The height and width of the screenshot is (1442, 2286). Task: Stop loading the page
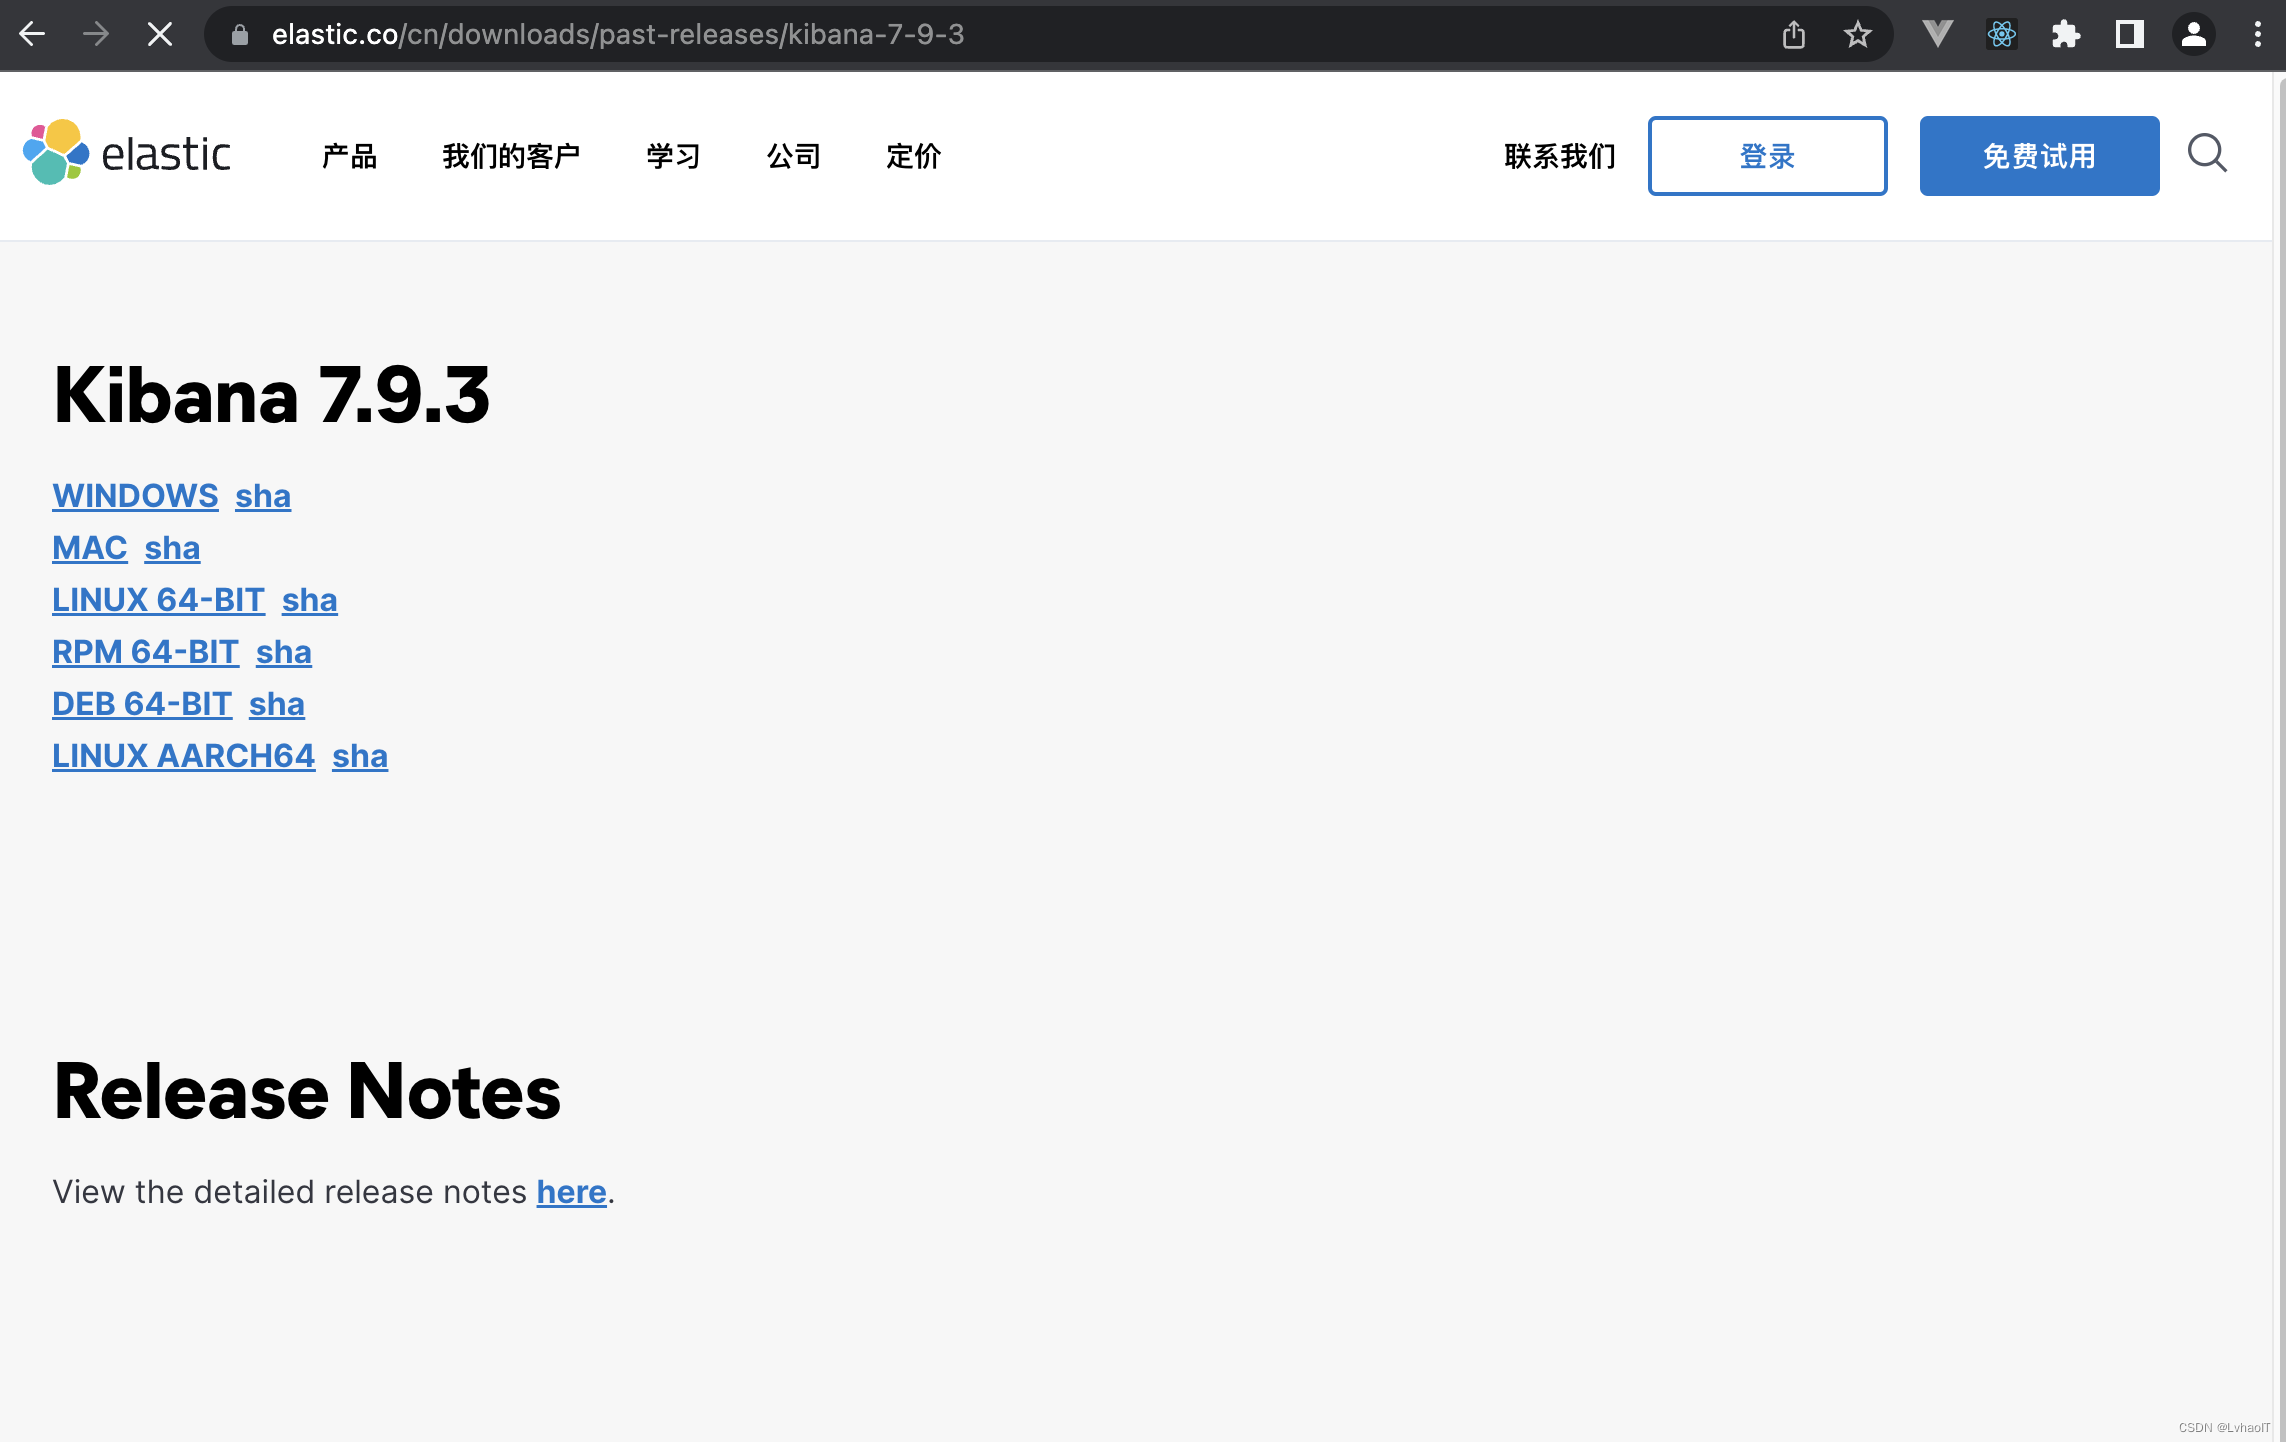pyautogui.click(x=160, y=34)
